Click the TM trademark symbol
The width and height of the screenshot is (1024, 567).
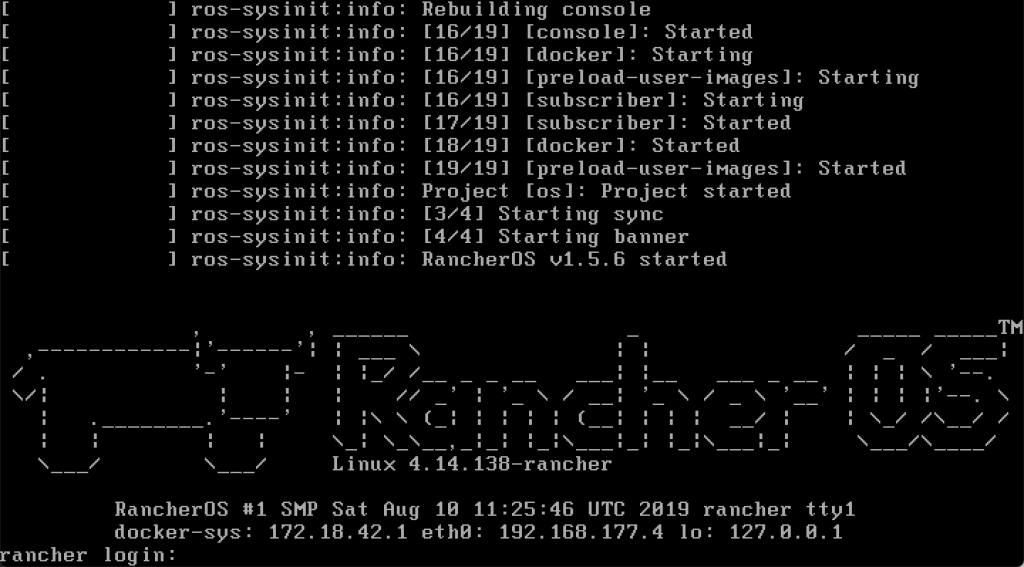[x=1010, y=328]
